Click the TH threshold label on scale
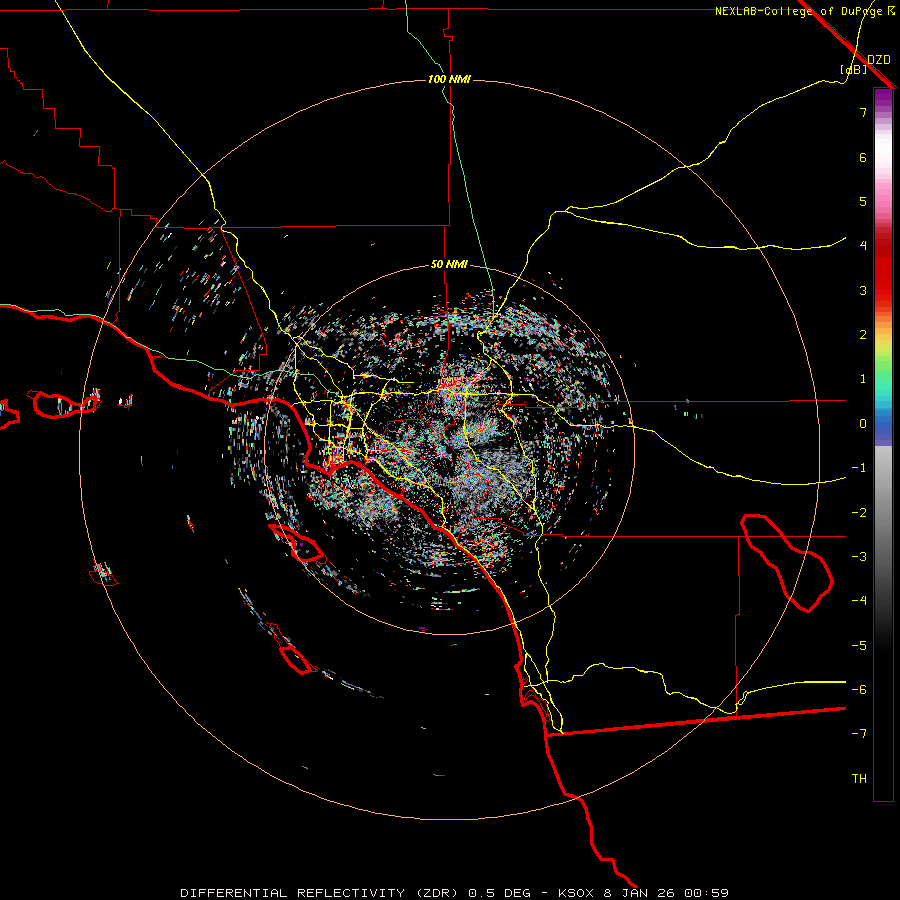This screenshot has width=900, height=900. click(859, 779)
